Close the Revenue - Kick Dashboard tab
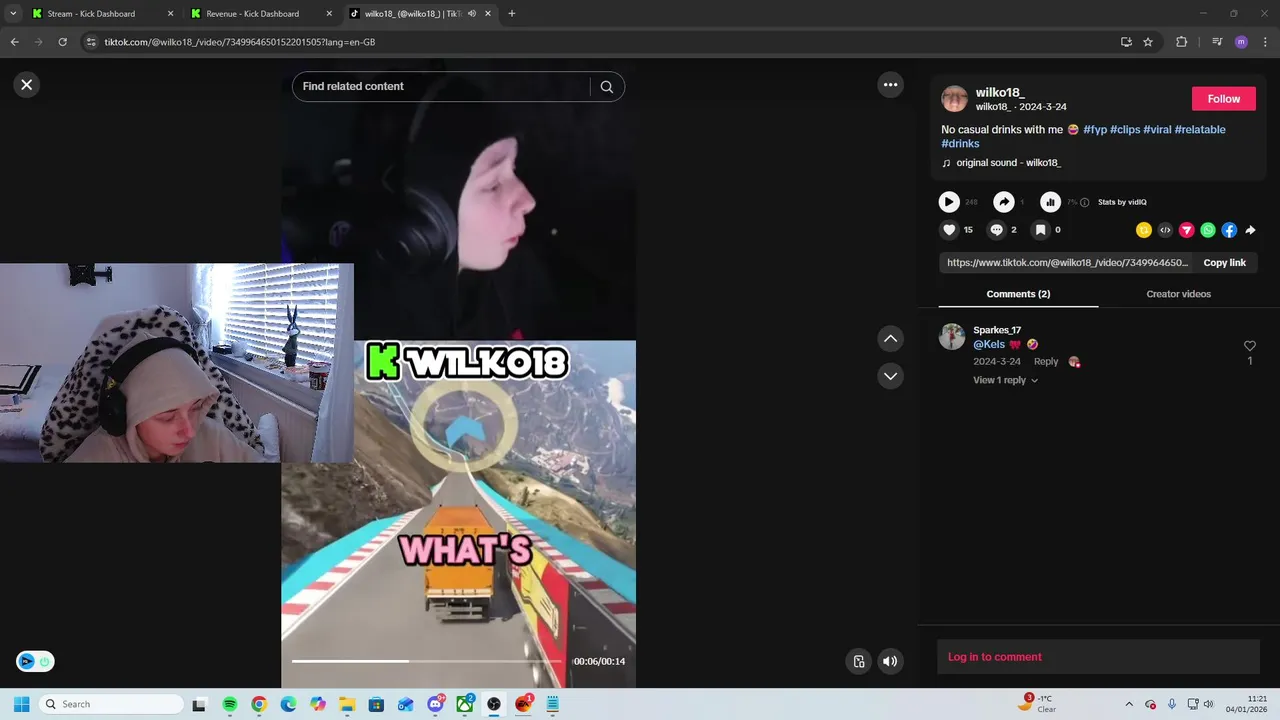 (329, 14)
